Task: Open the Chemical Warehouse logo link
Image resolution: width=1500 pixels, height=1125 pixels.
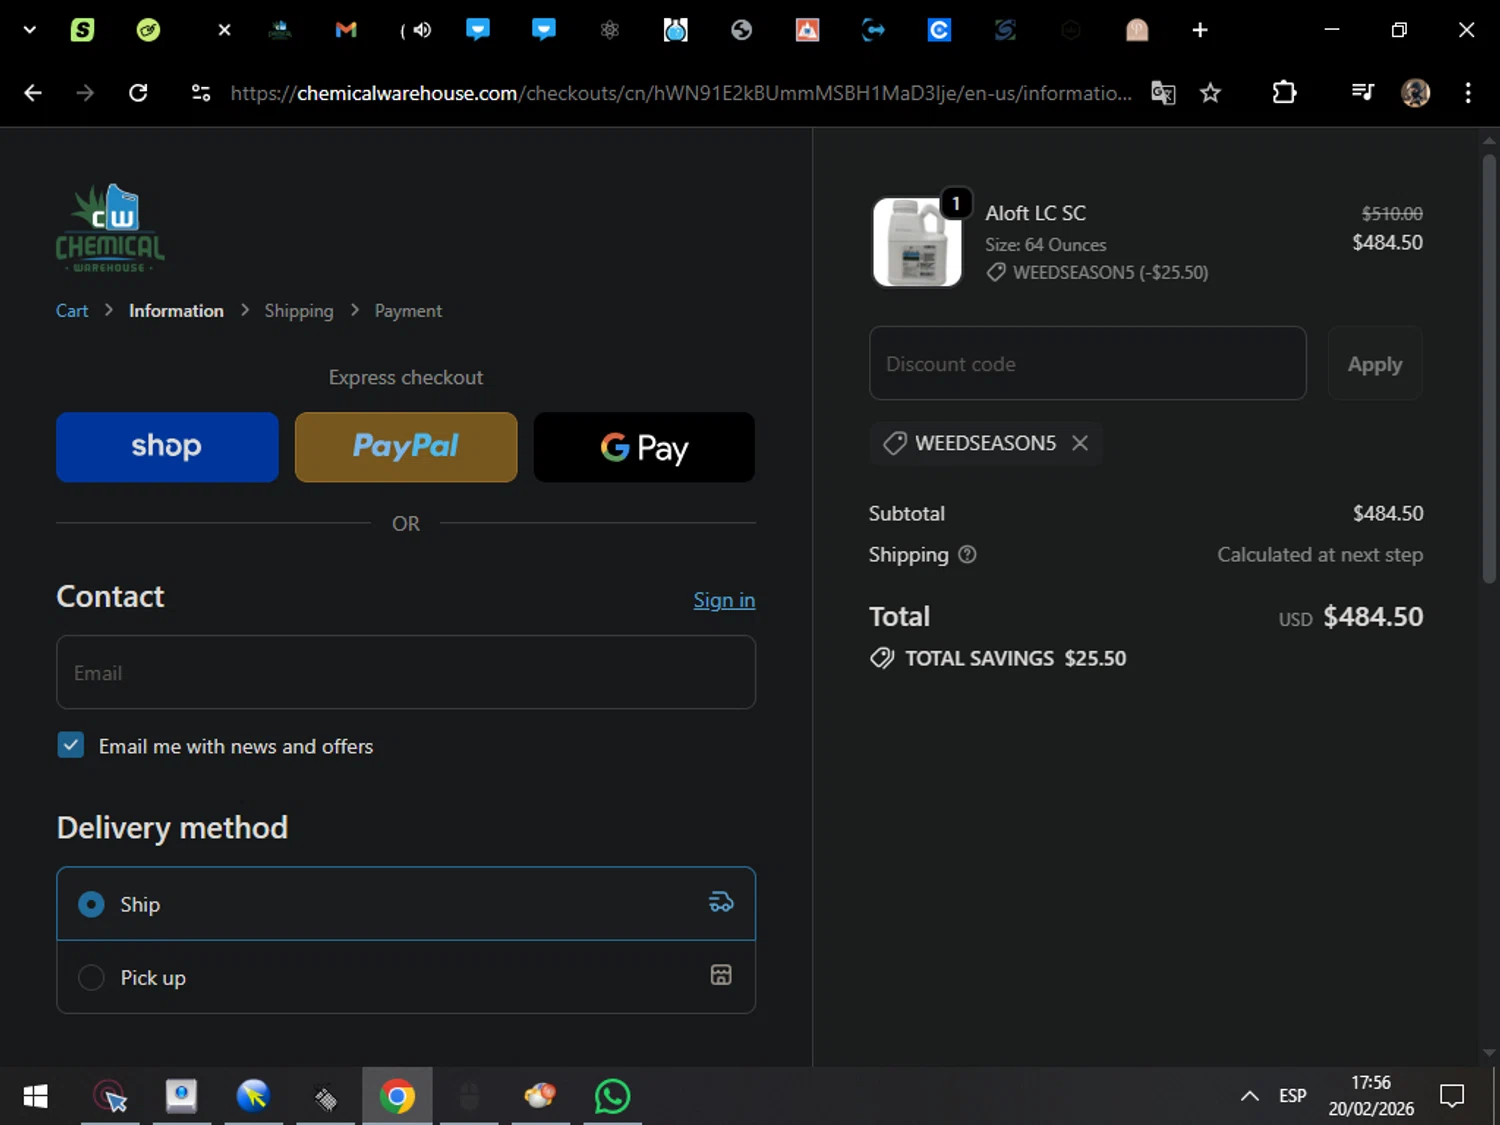Action: (110, 228)
